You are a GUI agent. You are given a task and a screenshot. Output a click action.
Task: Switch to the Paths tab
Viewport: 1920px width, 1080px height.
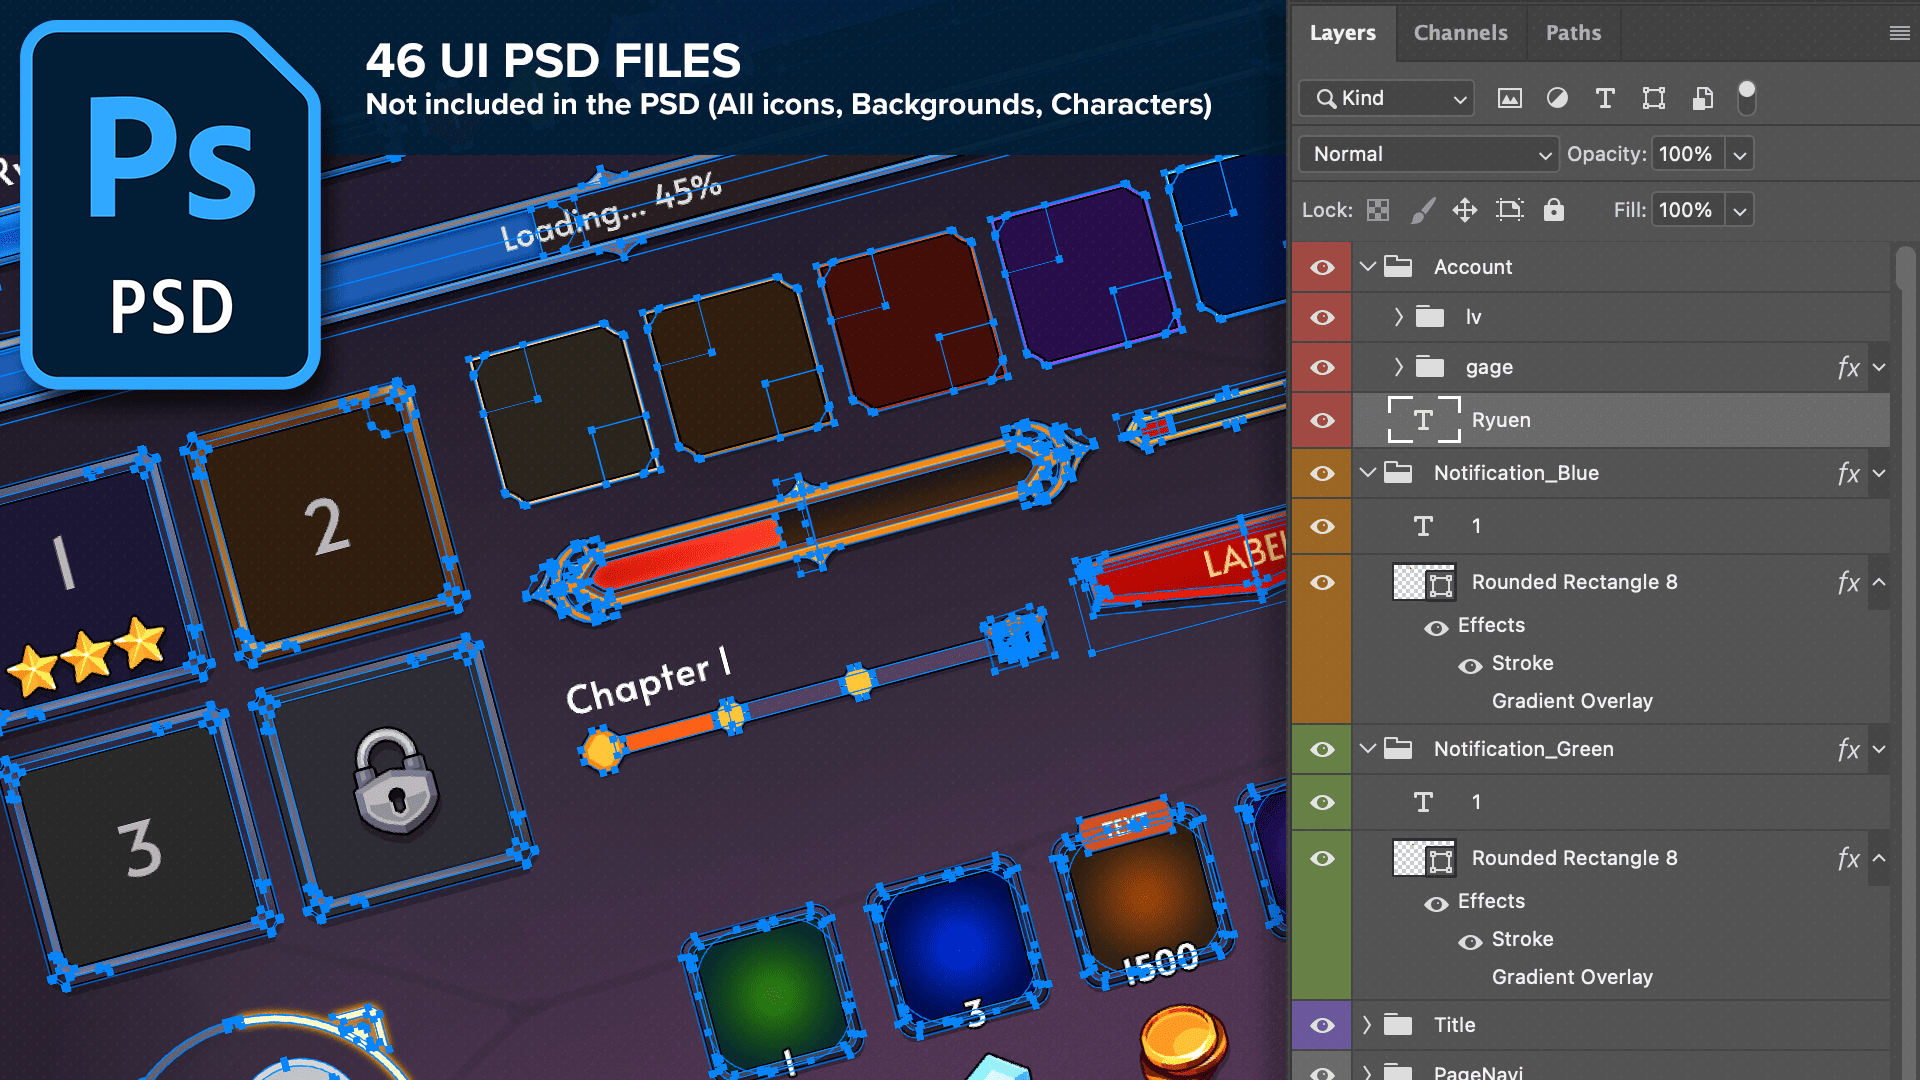pos(1573,33)
